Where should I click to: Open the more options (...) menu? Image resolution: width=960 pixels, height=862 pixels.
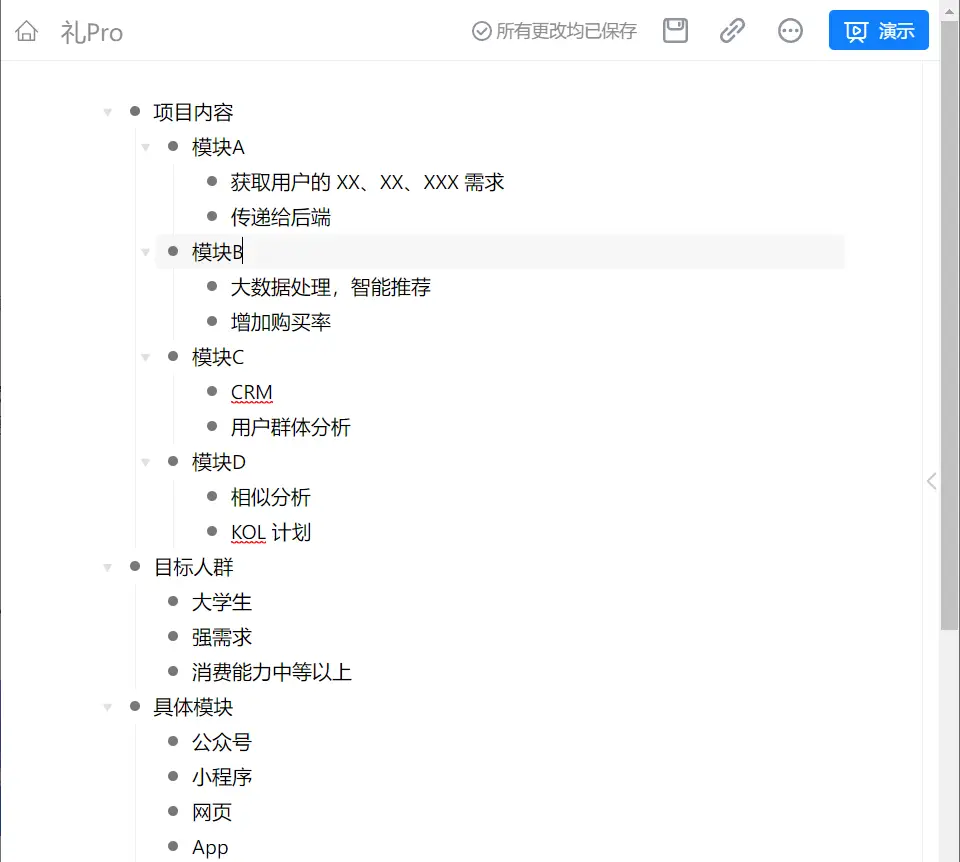pos(790,30)
